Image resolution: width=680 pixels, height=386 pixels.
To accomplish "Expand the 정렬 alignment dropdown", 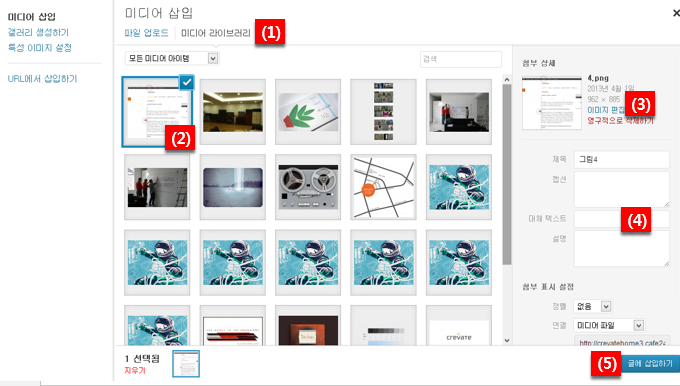I will (592, 306).
